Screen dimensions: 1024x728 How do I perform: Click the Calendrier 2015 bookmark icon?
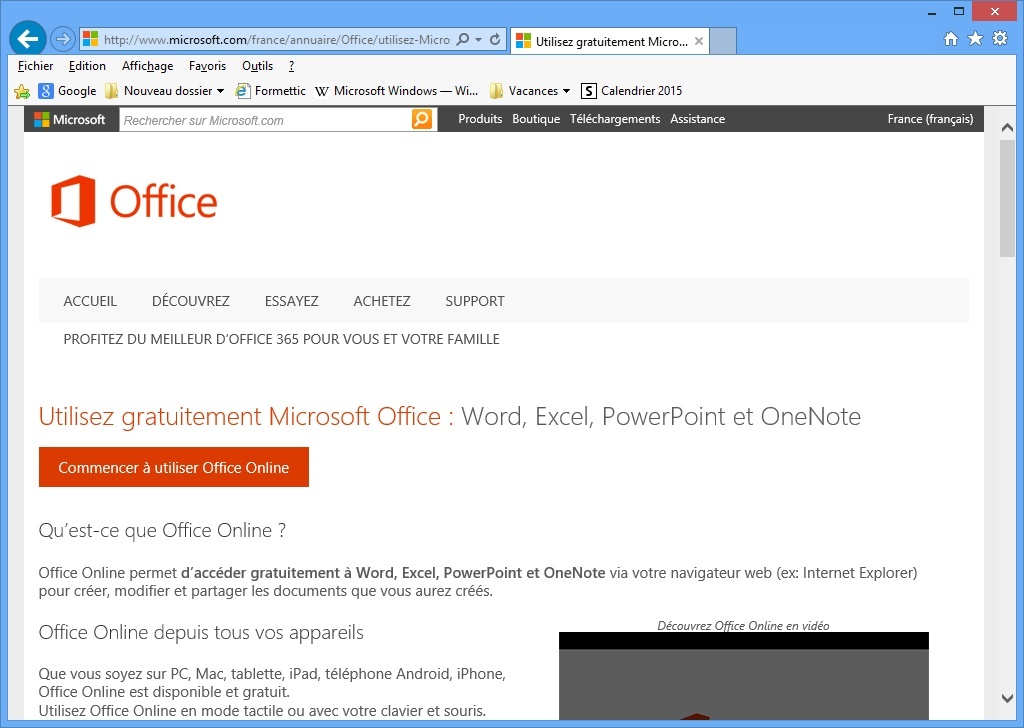pyautogui.click(x=588, y=91)
